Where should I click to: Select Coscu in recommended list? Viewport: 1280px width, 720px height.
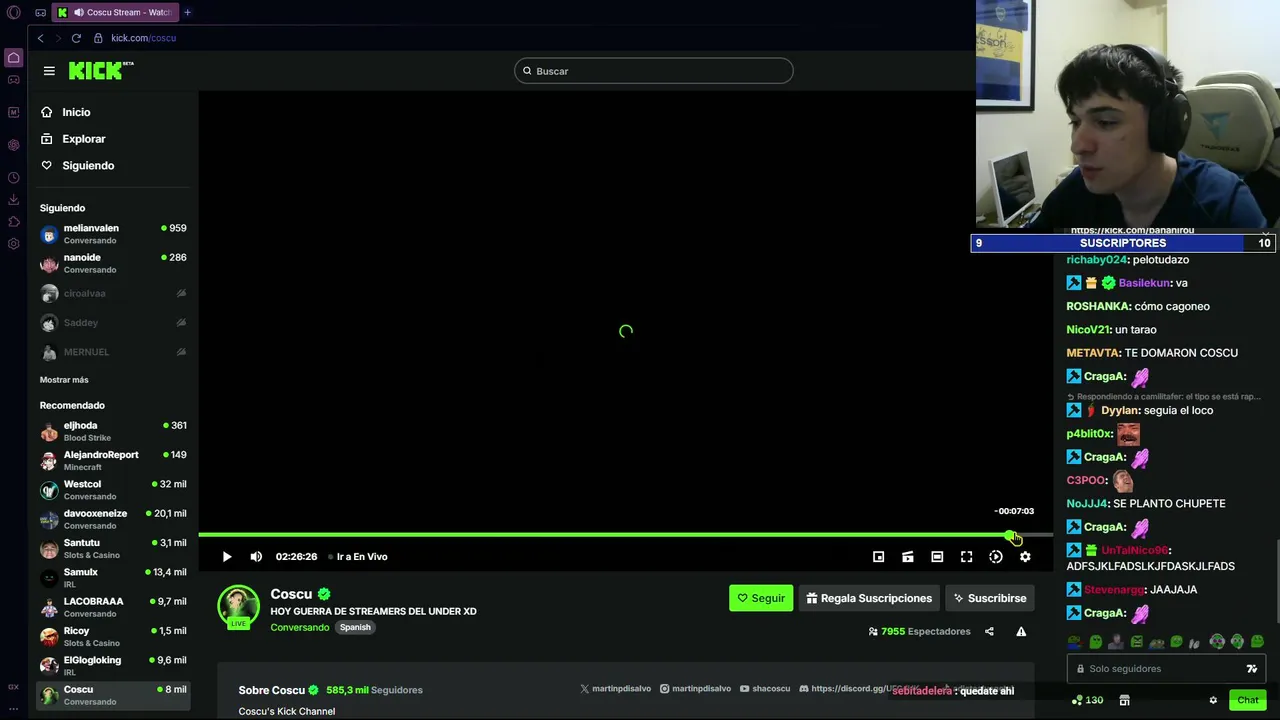pyautogui.click(x=113, y=695)
